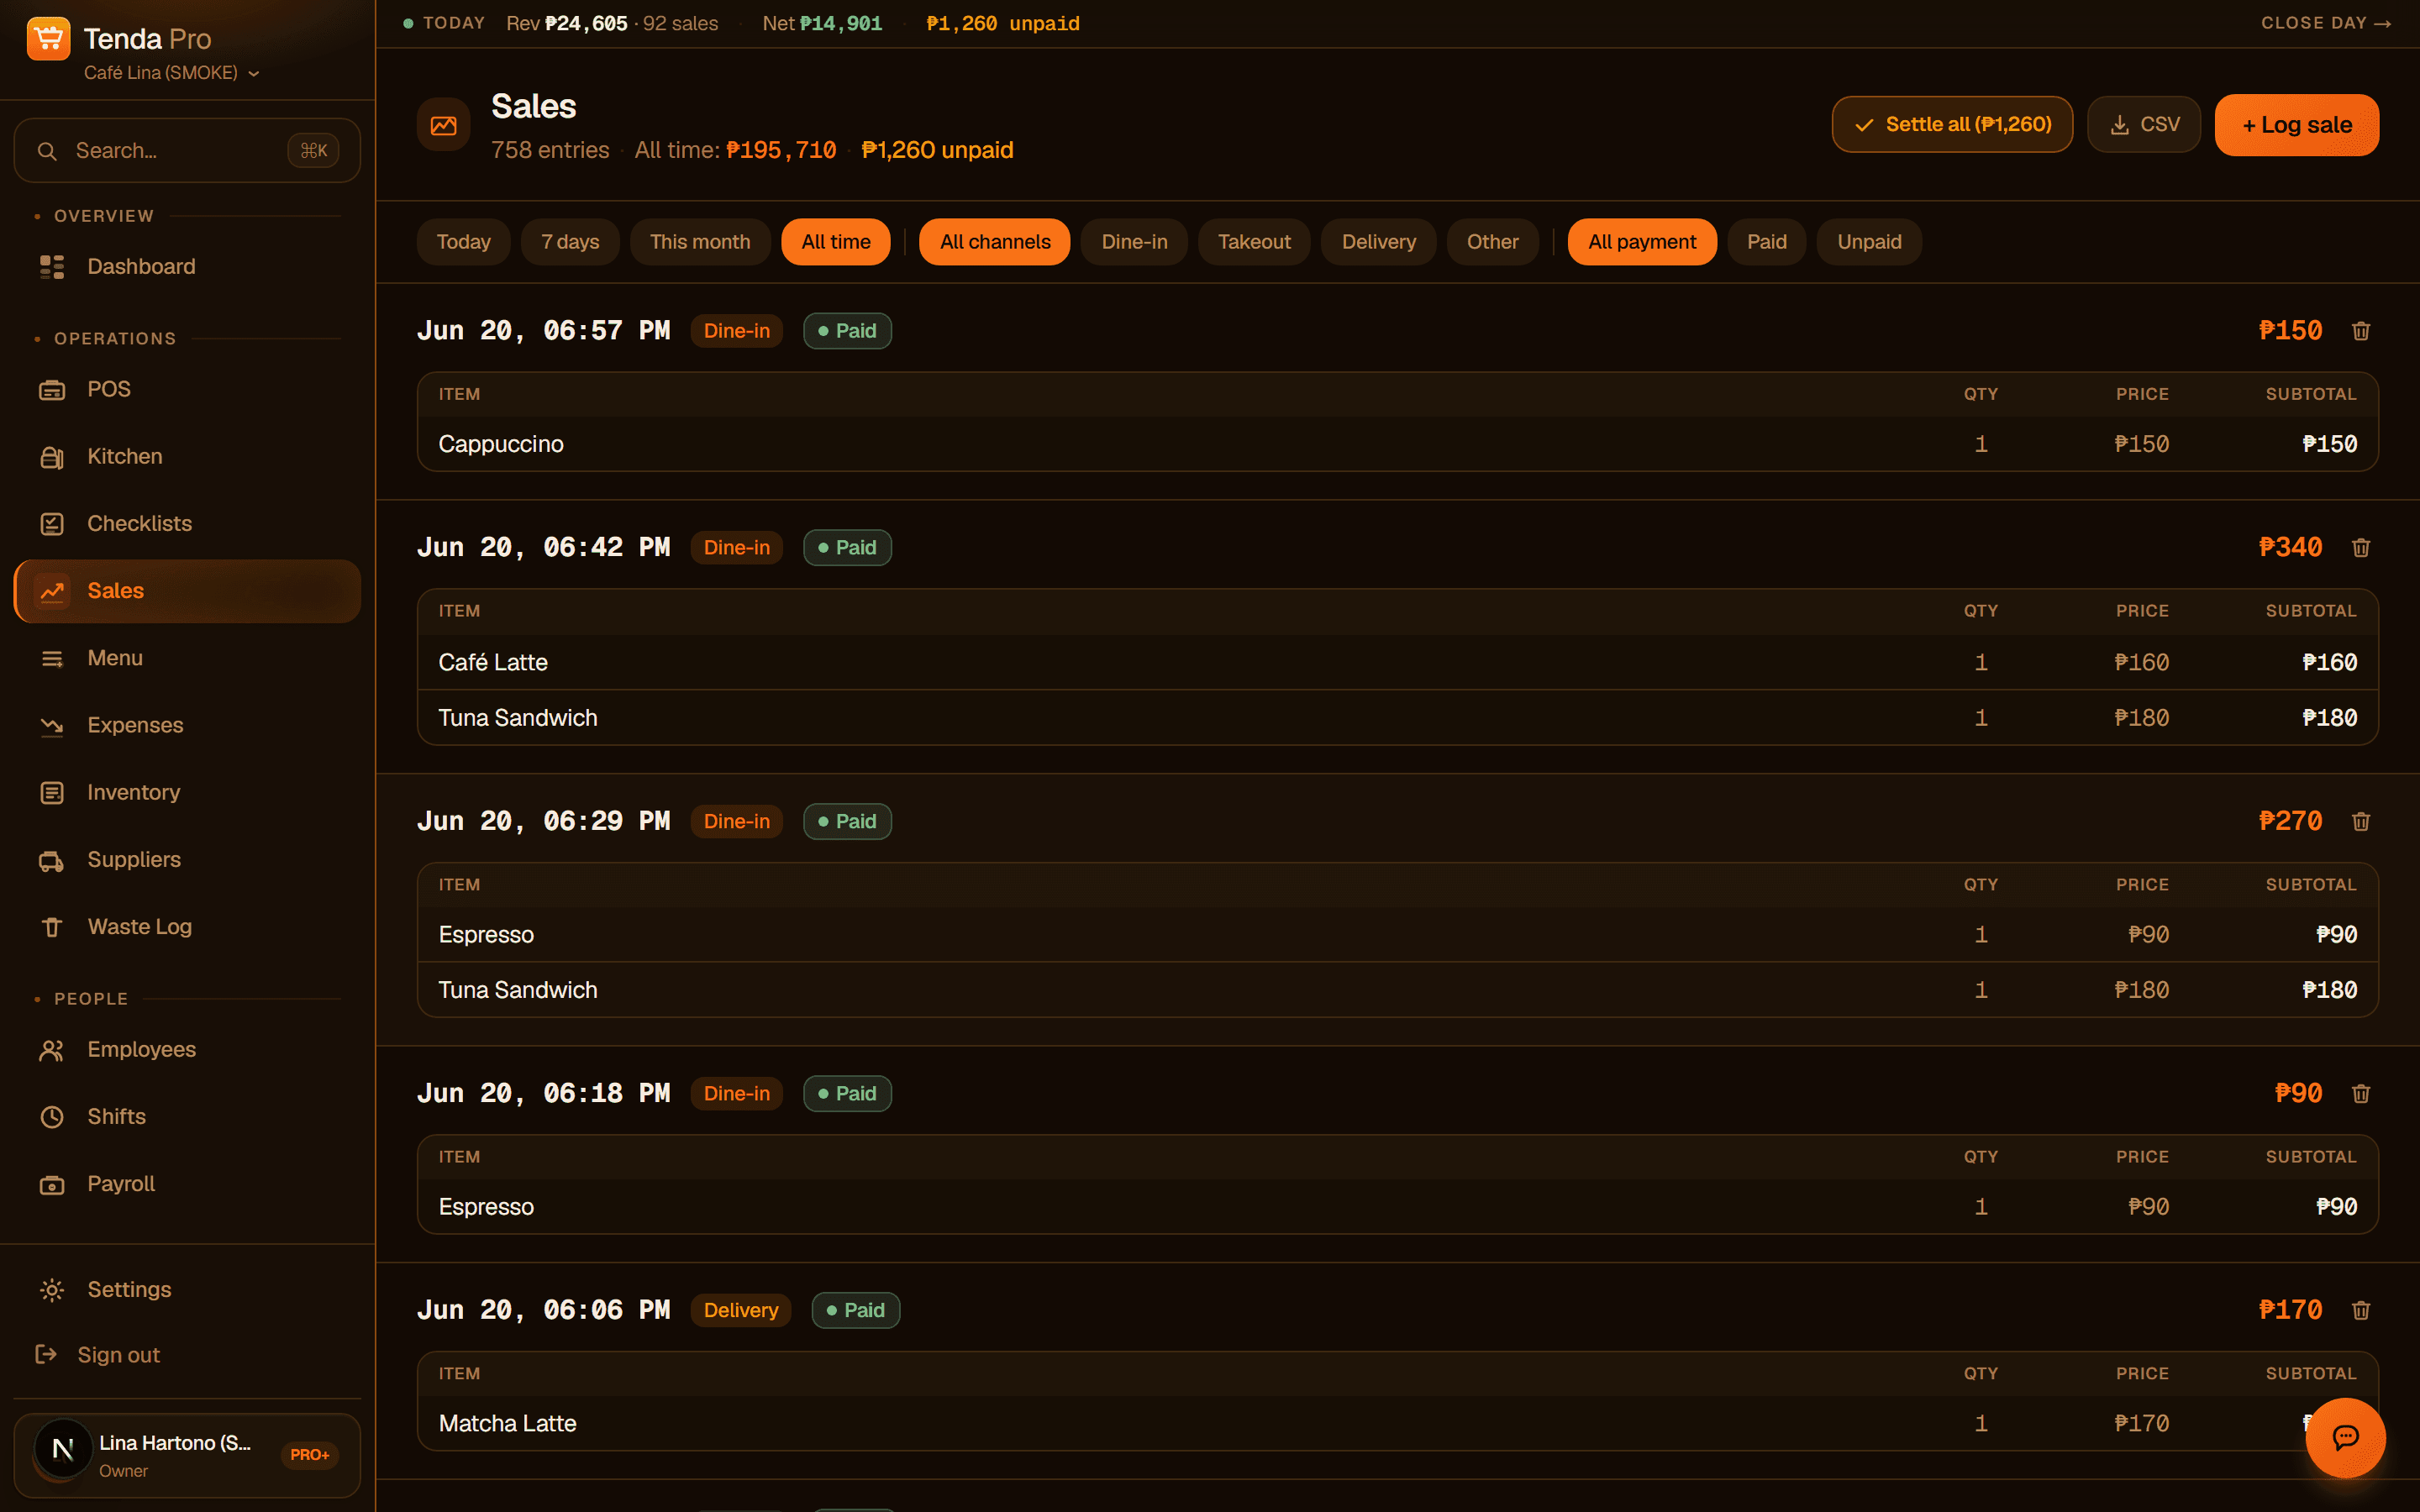Open the chat support bubble
The image size is (2420, 1512).
[x=2345, y=1438]
